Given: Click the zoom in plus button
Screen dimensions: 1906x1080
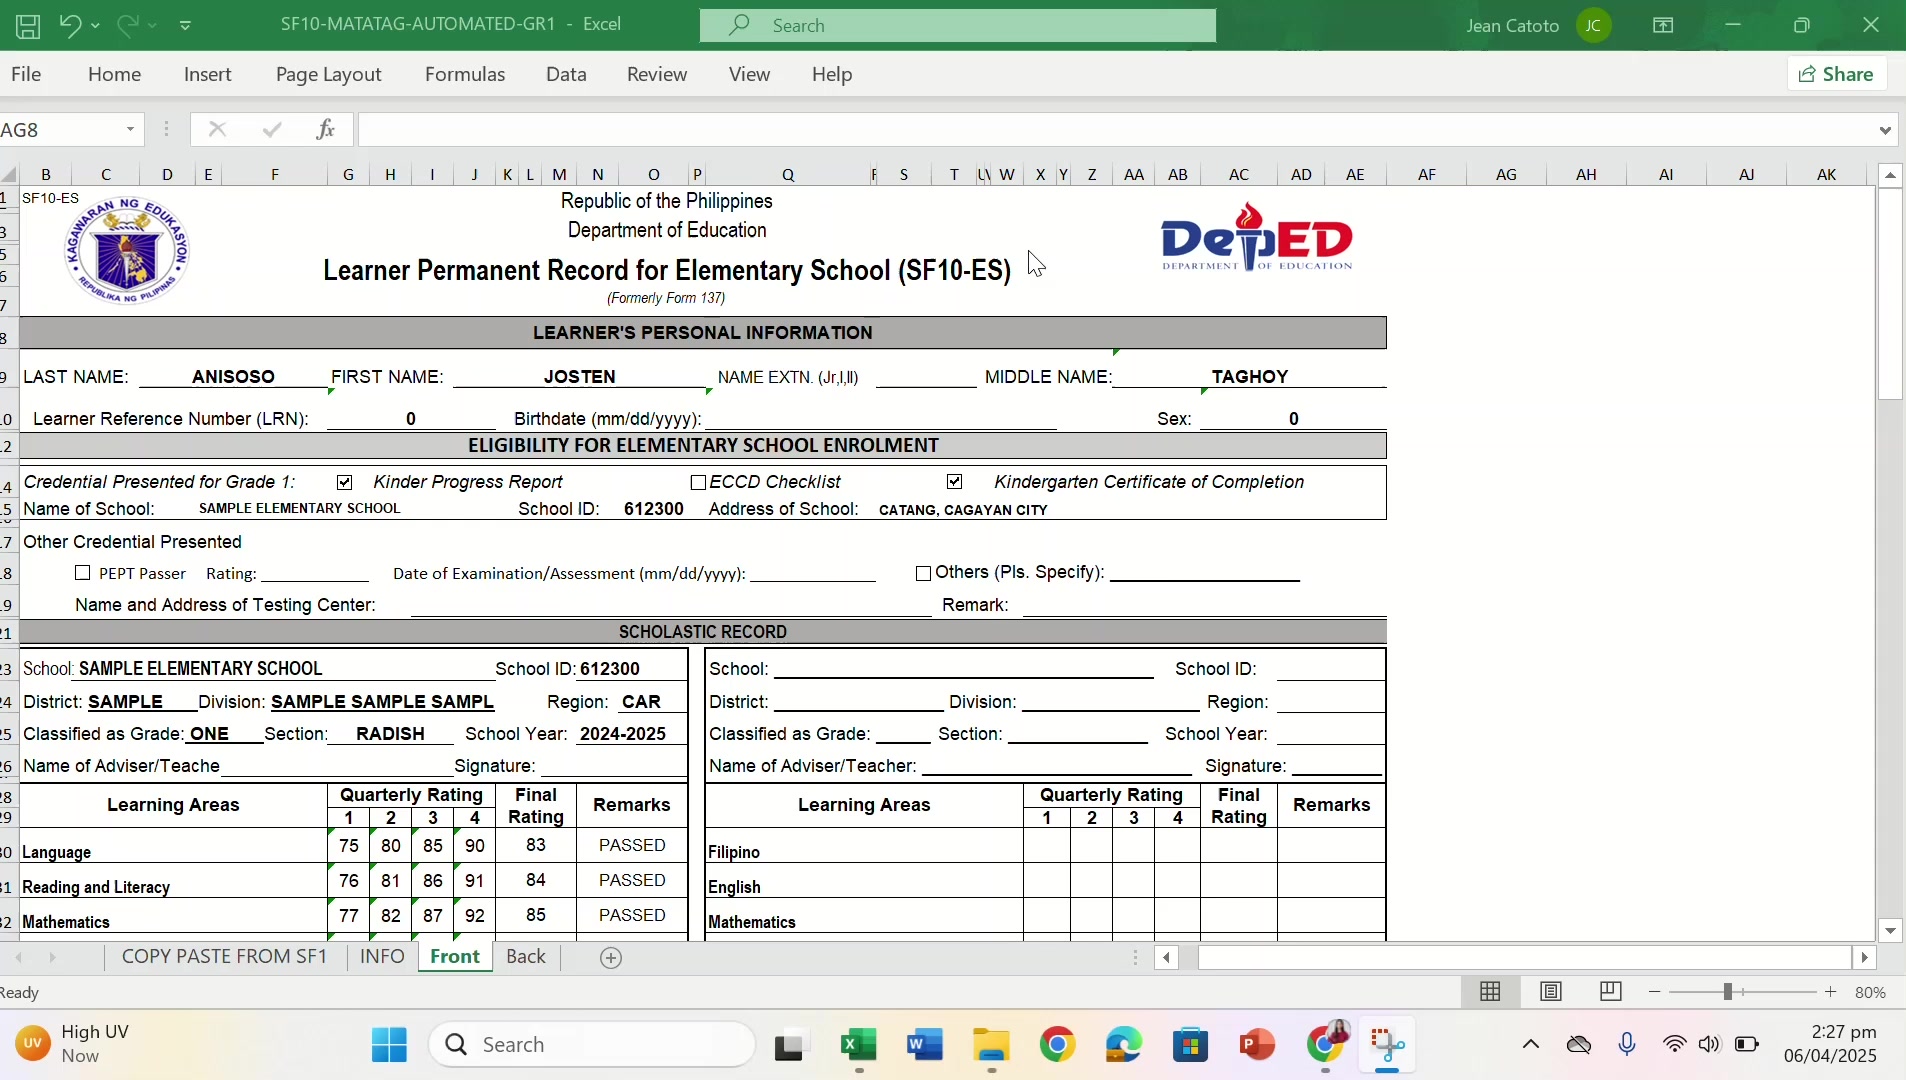Looking at the screenshot, I should click(1831, 993).
